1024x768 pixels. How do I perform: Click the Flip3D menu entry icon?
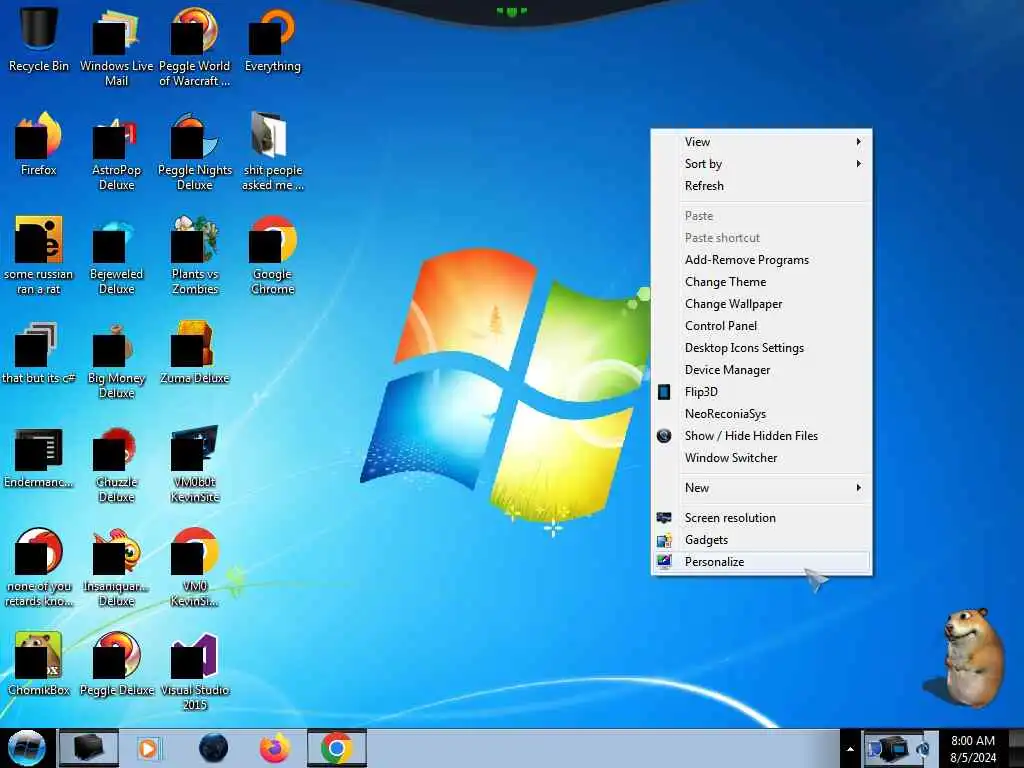point(664,392)
